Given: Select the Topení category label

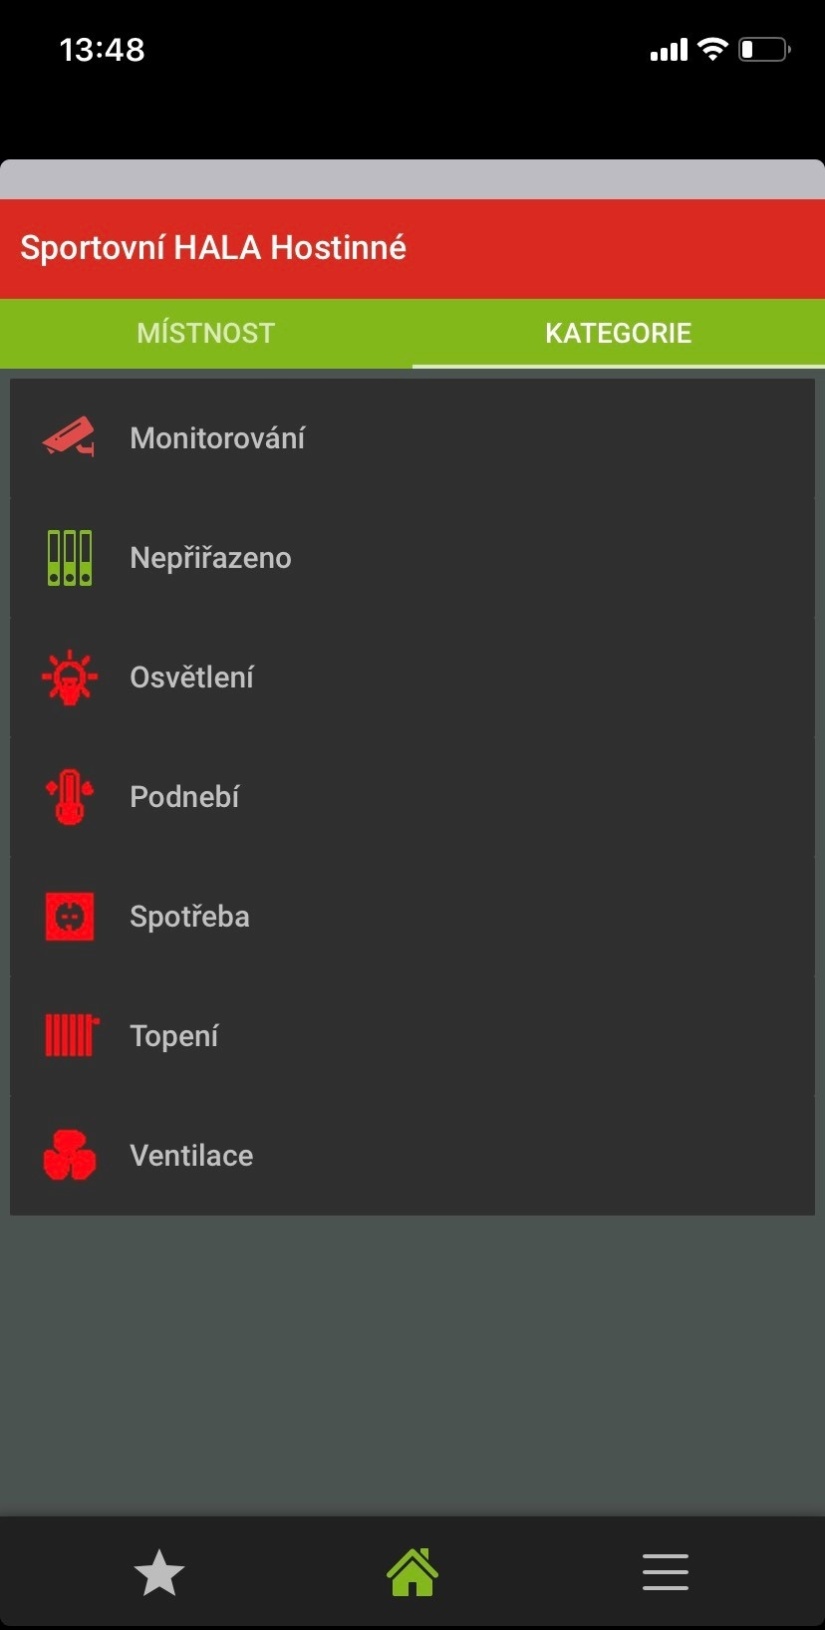Looking at the screenshot, I should 174,1036.
